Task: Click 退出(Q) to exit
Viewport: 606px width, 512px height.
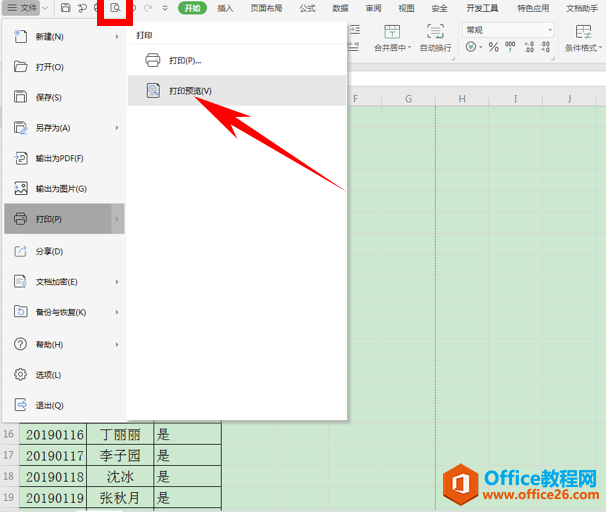Action: pyautogui.click(x=64, y=405)
